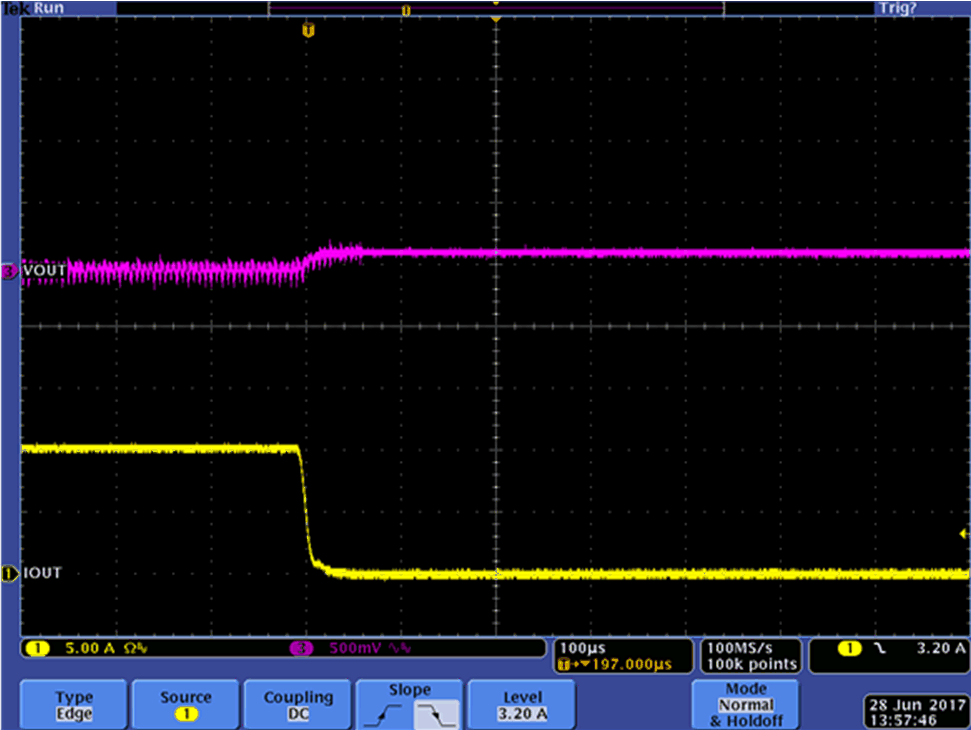Open the Coupling DC menu
Viewport: 971px width, 730px height.
coord(298,704)
